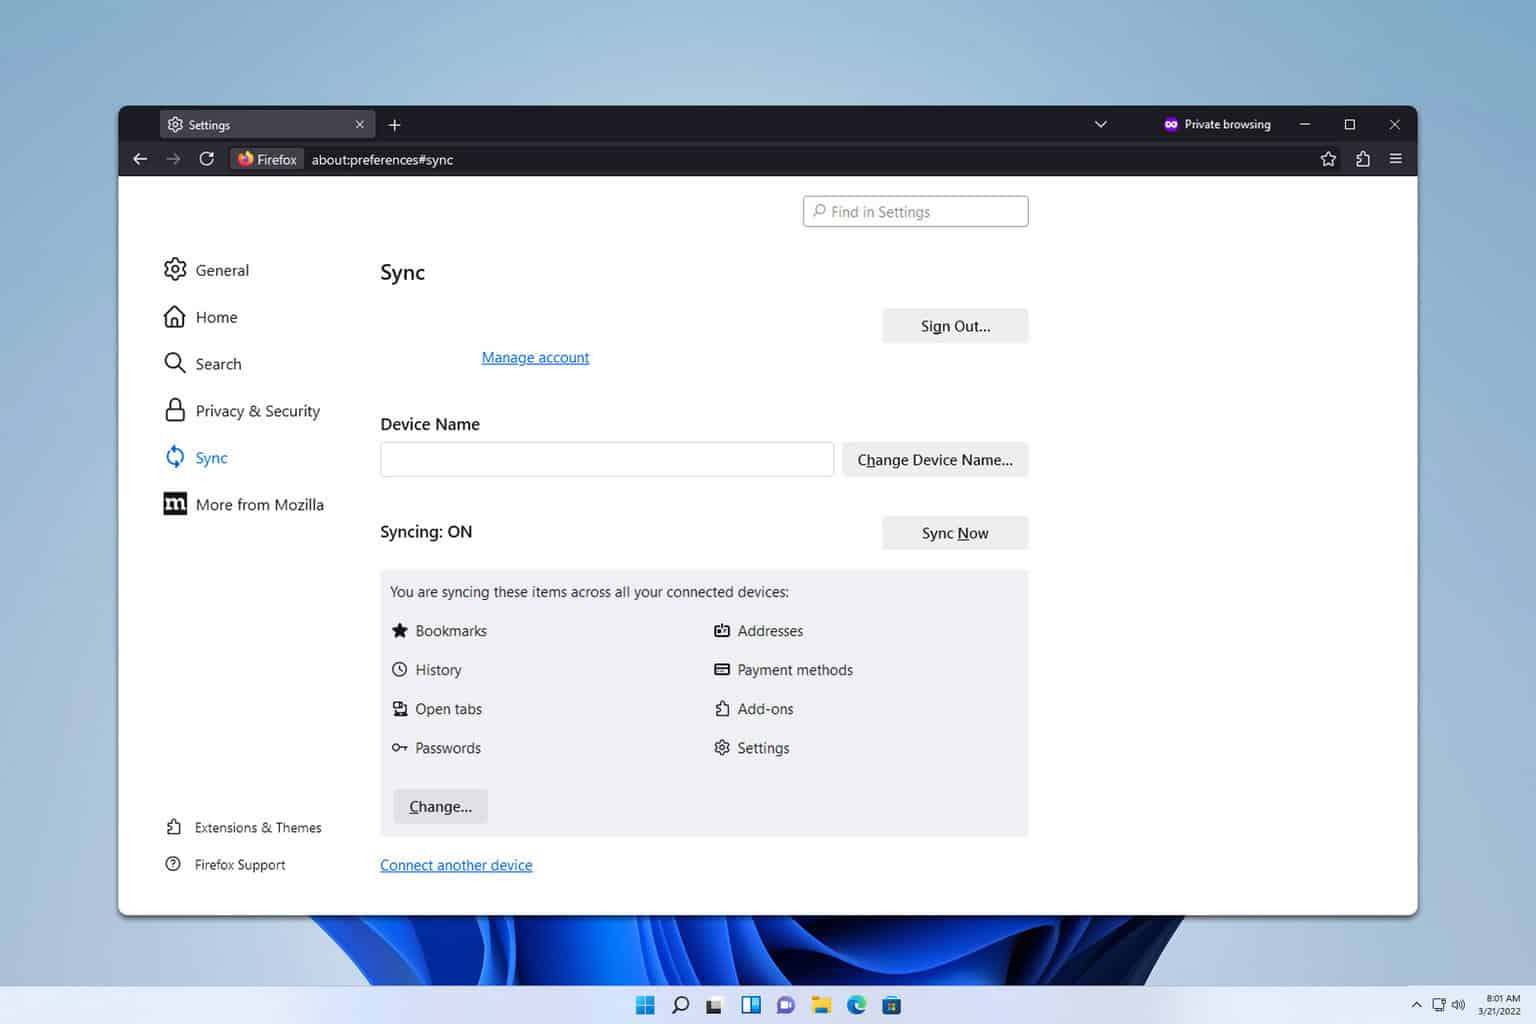Open Privacy & Security settings
This screenshot has width=1536, height=1024.
[x=242, y=411]
